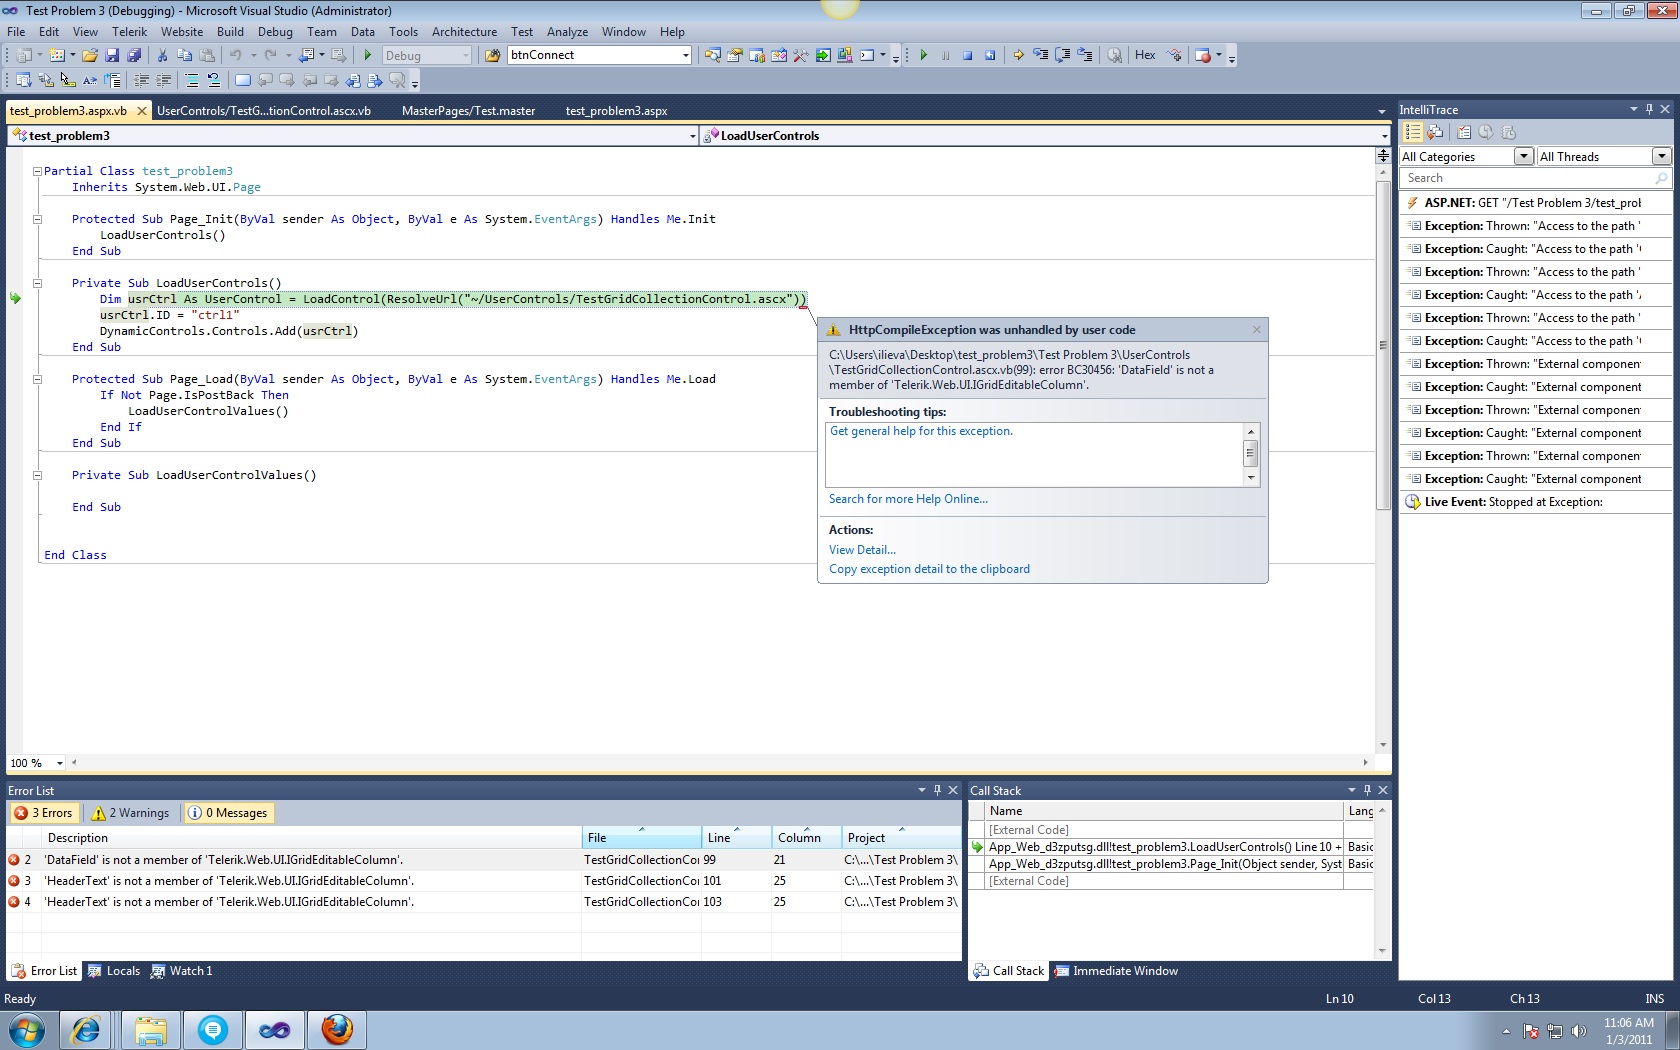1680x1050 pixels.
Task: Select IntelliTrace events list view icon
Action: [1412, 132]
